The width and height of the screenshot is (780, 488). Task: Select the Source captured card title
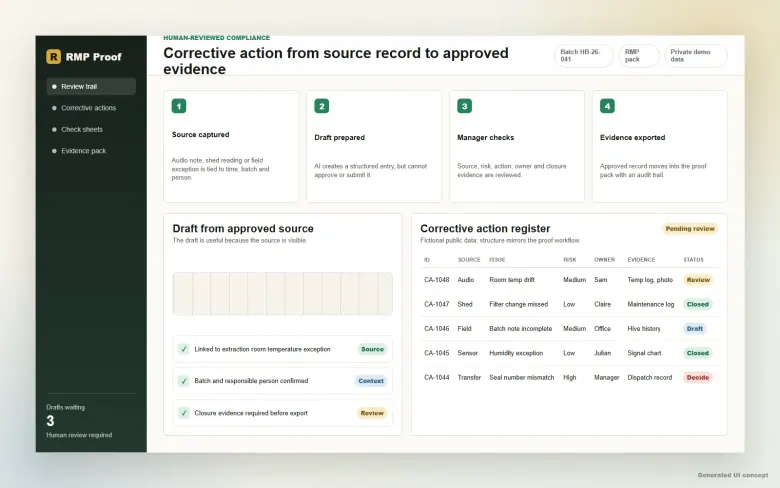pyautogui.click(x=200, y=134)
